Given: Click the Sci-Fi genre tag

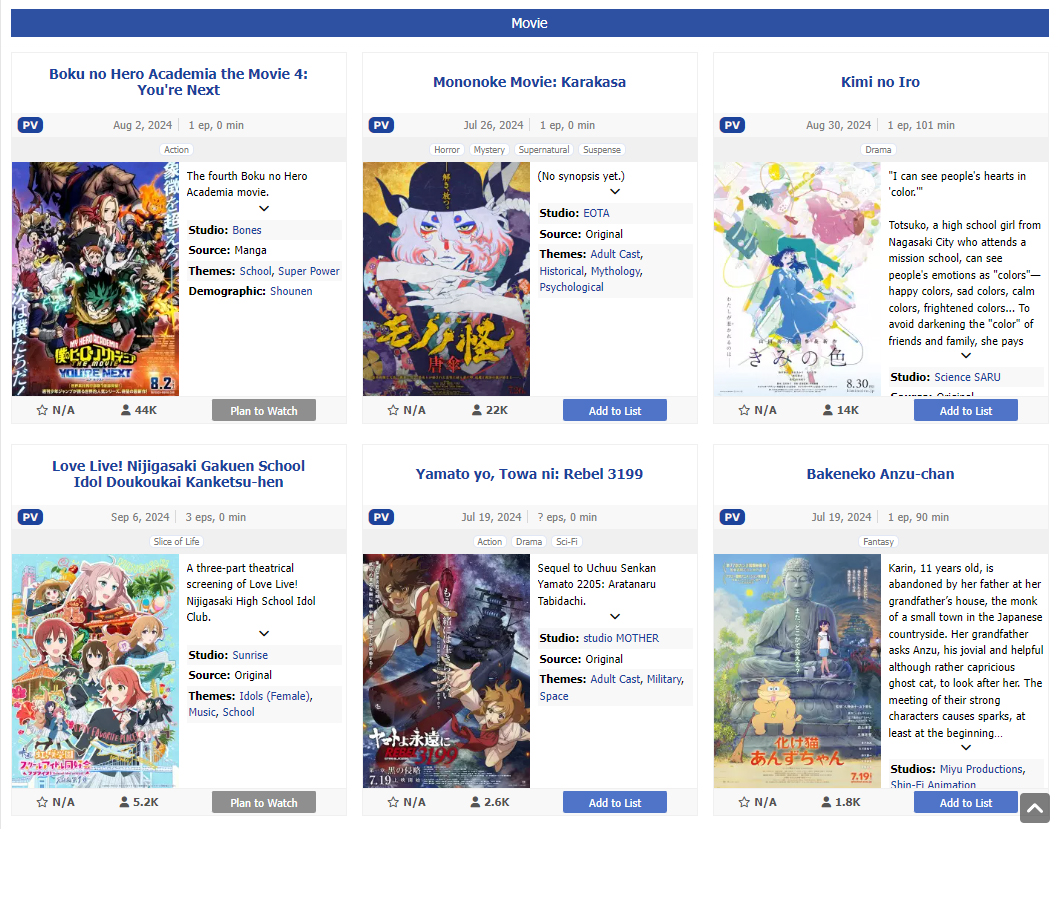Looking at the screenshot, I should pos(566,541).
